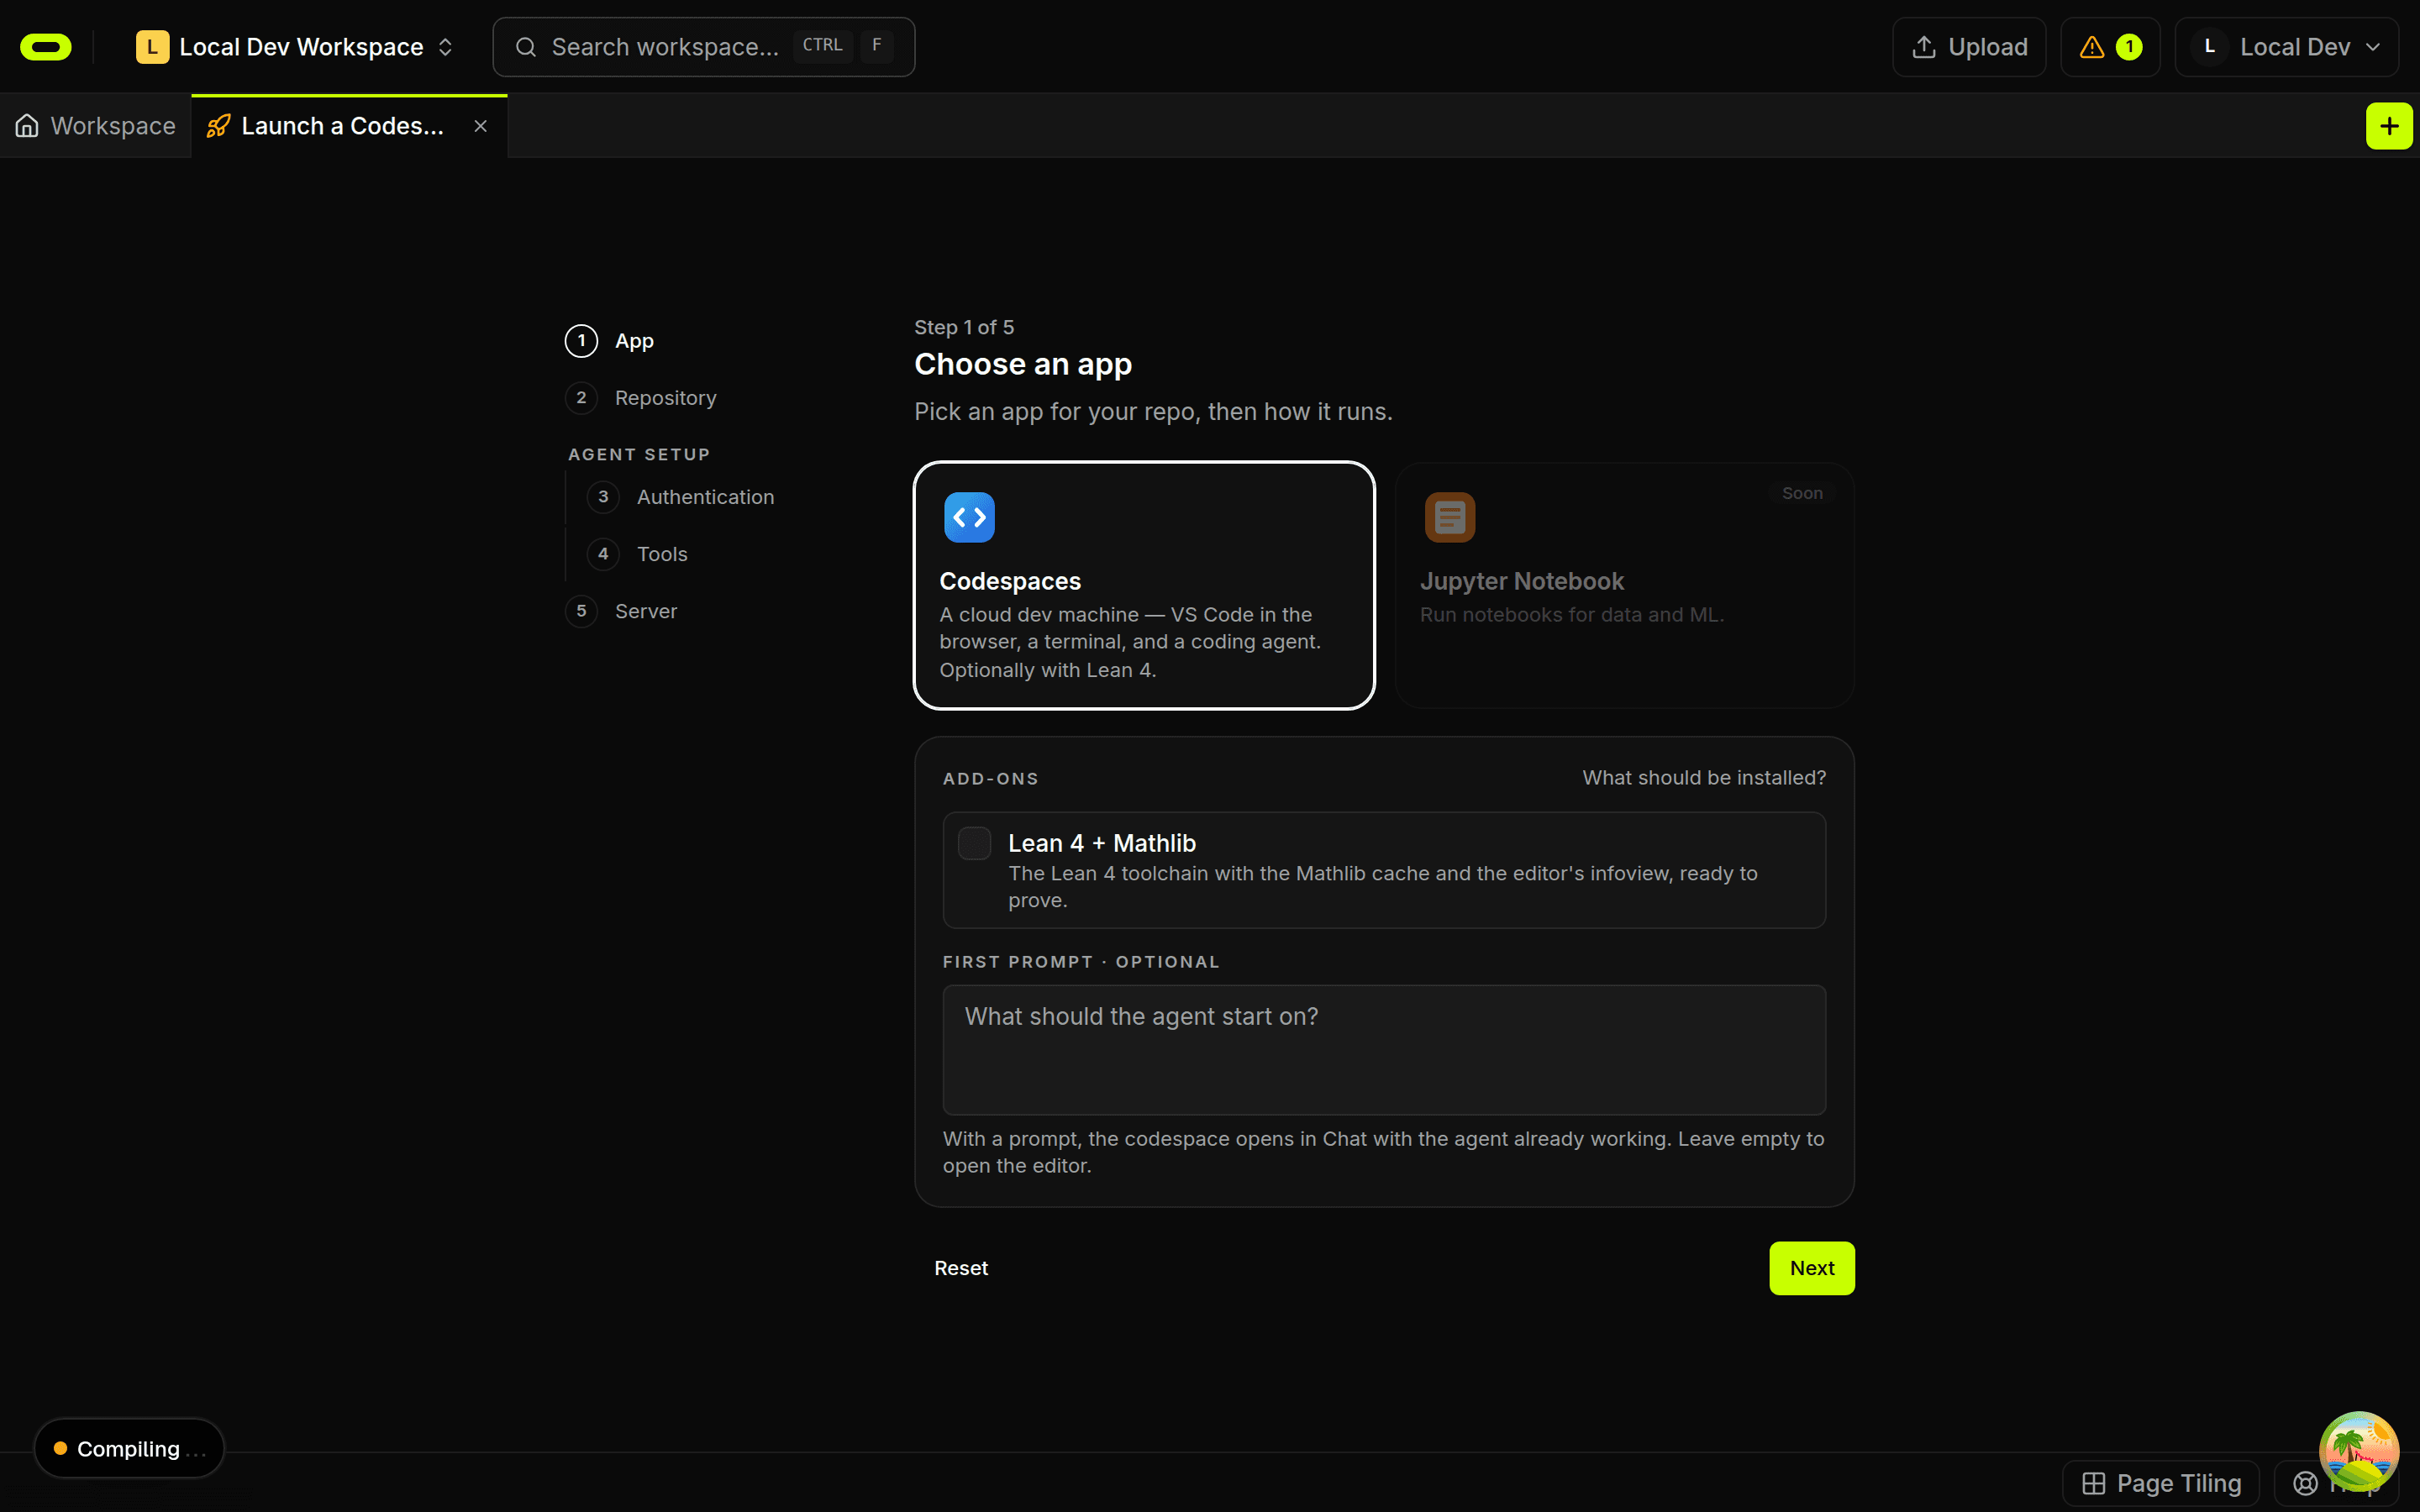
Task: Select the Codespaces app card
Action: [1144, 586]
